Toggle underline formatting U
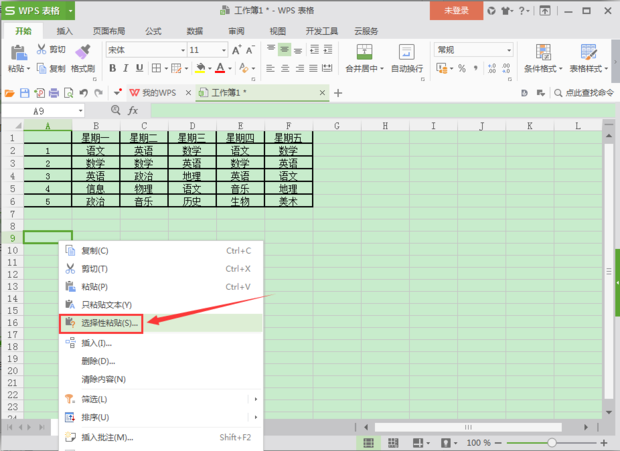620x451 pixels. pyautogui.click(x=139, y=68)
